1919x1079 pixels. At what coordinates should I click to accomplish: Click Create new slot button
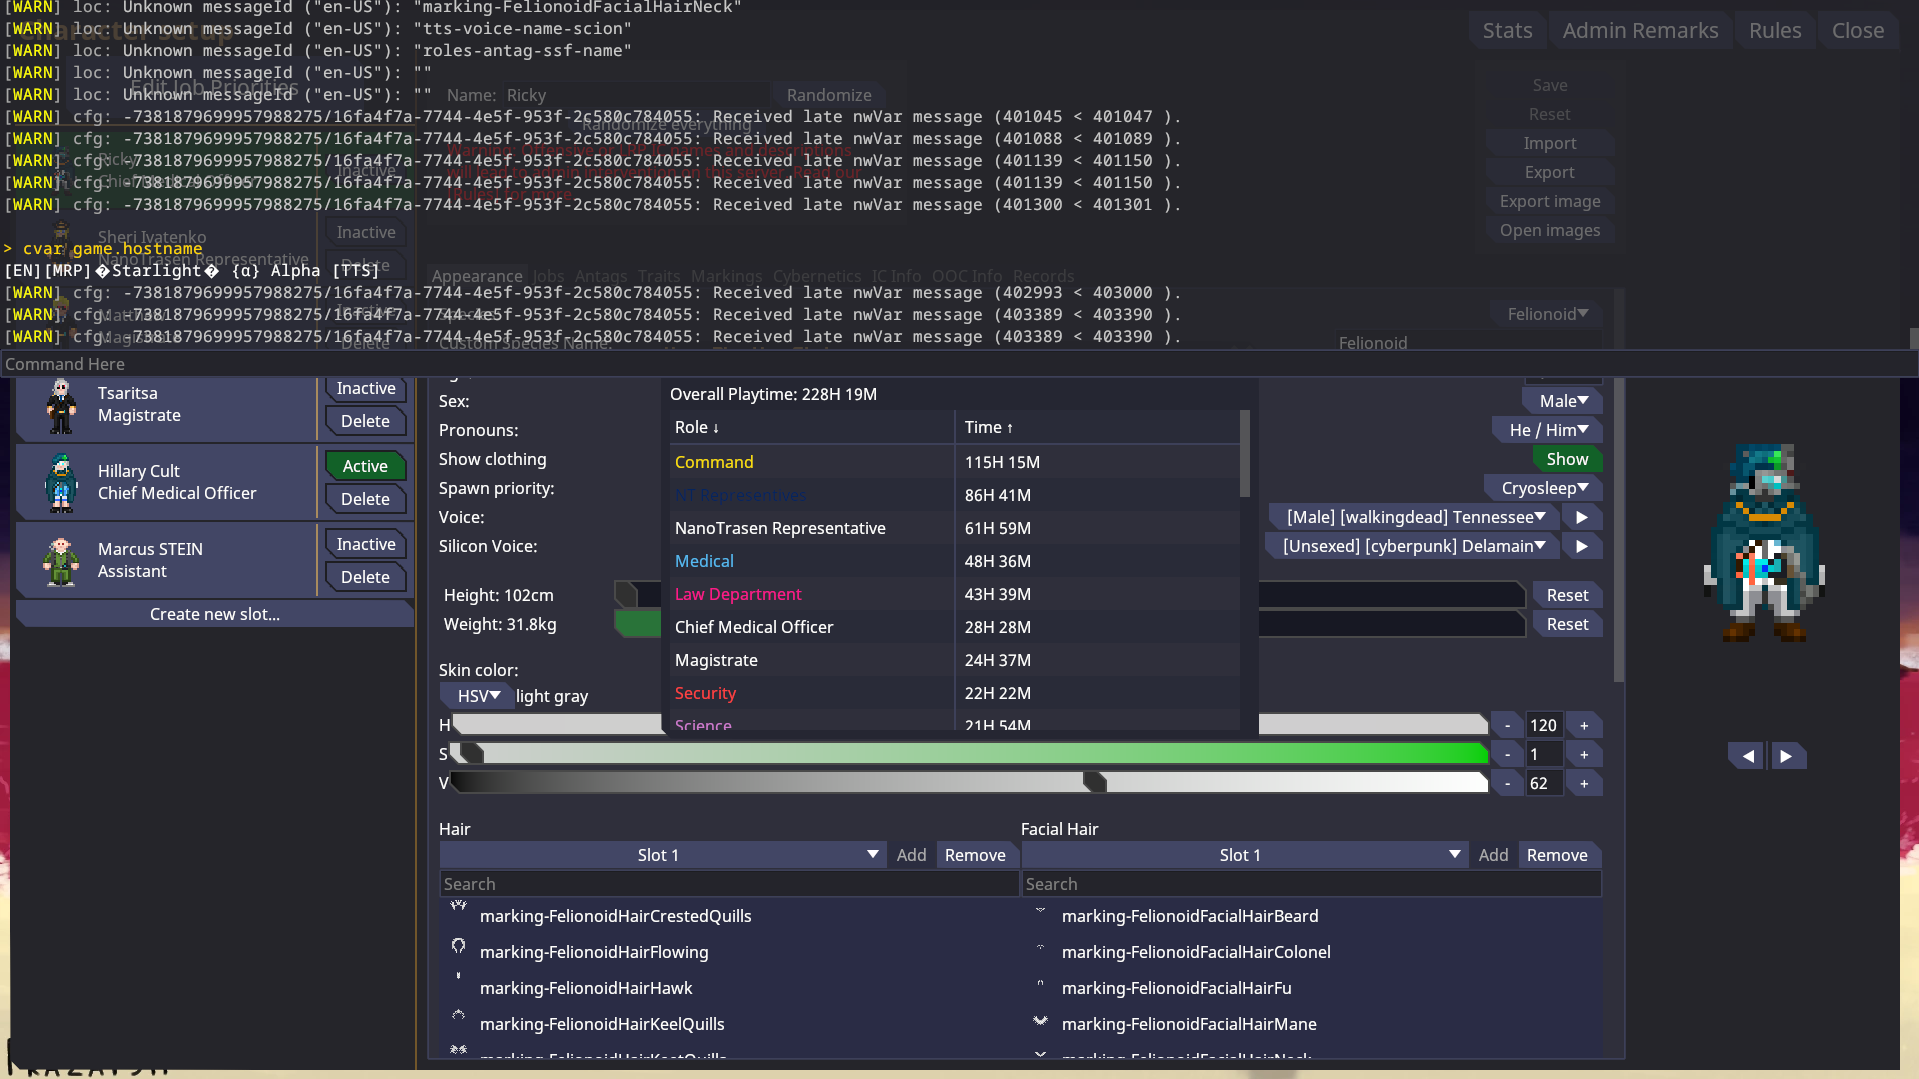[214, 614]
